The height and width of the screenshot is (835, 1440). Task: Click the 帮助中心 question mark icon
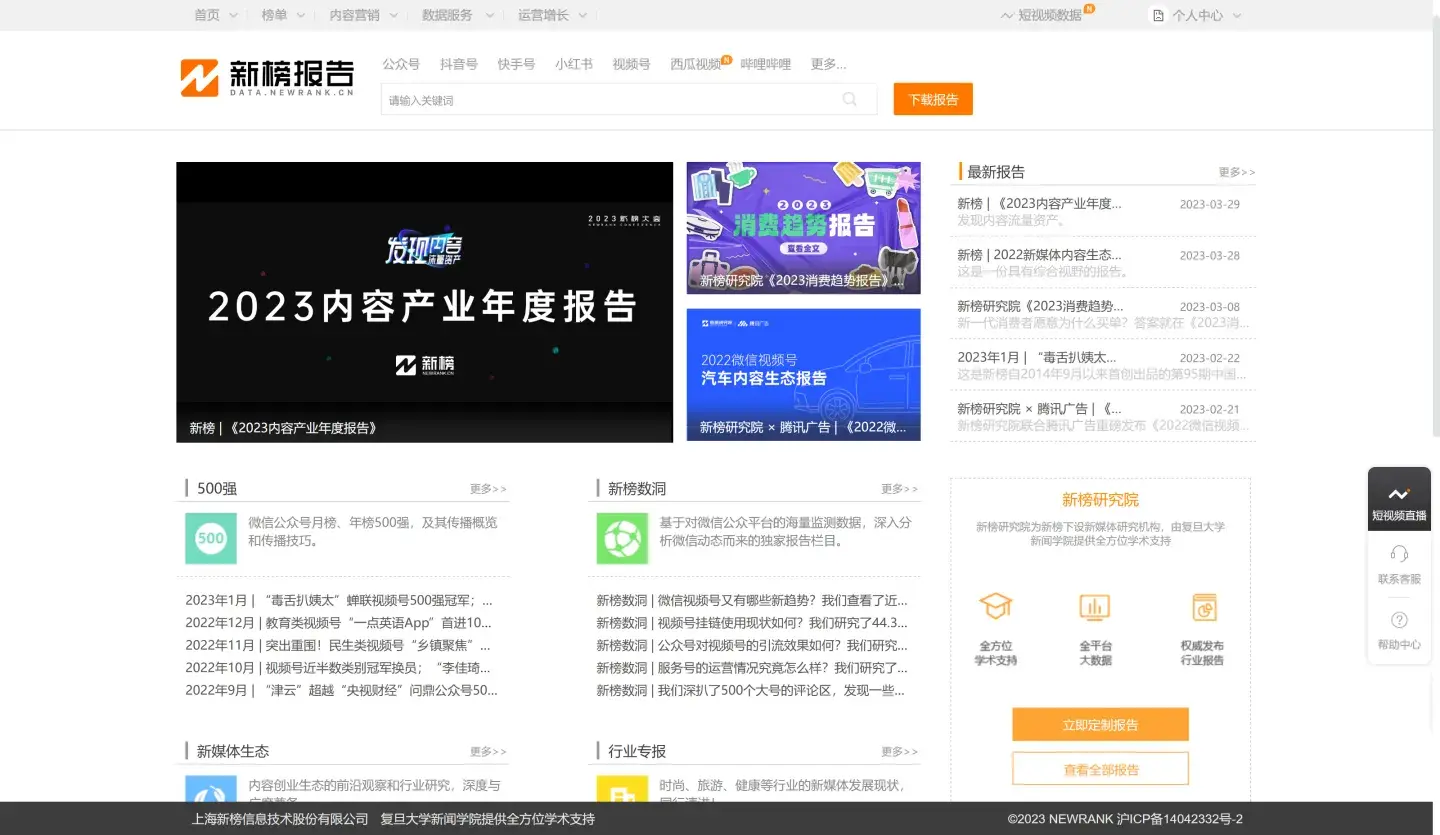[x=1399, y=620]
